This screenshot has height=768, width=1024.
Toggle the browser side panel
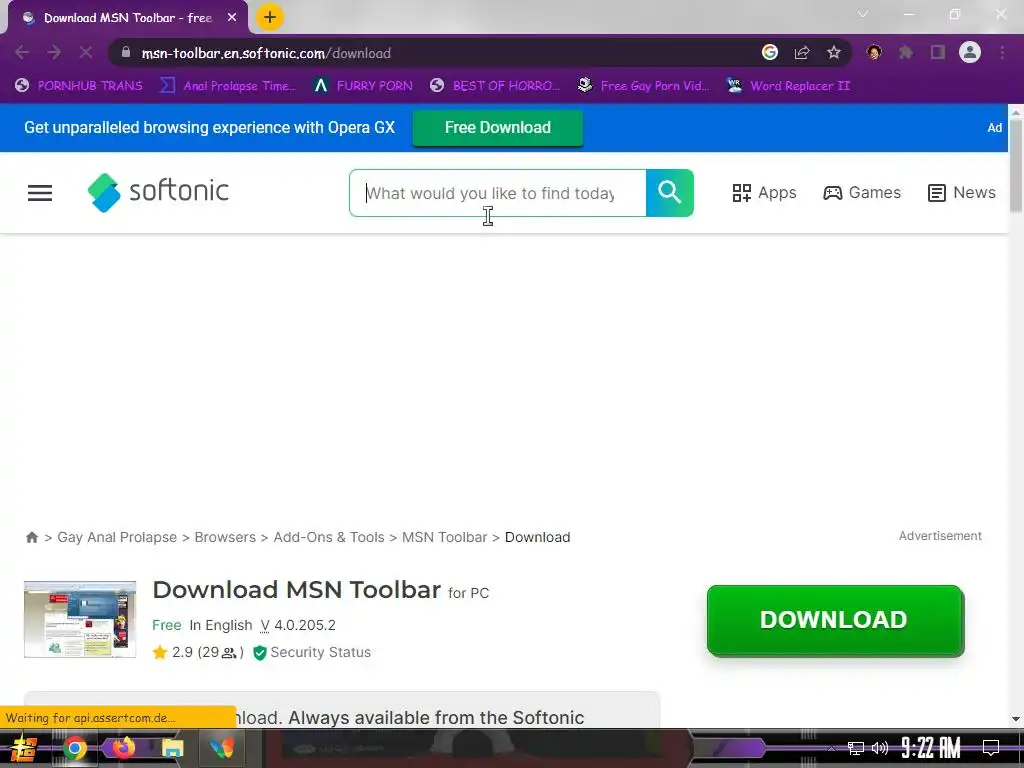(938, 52)
